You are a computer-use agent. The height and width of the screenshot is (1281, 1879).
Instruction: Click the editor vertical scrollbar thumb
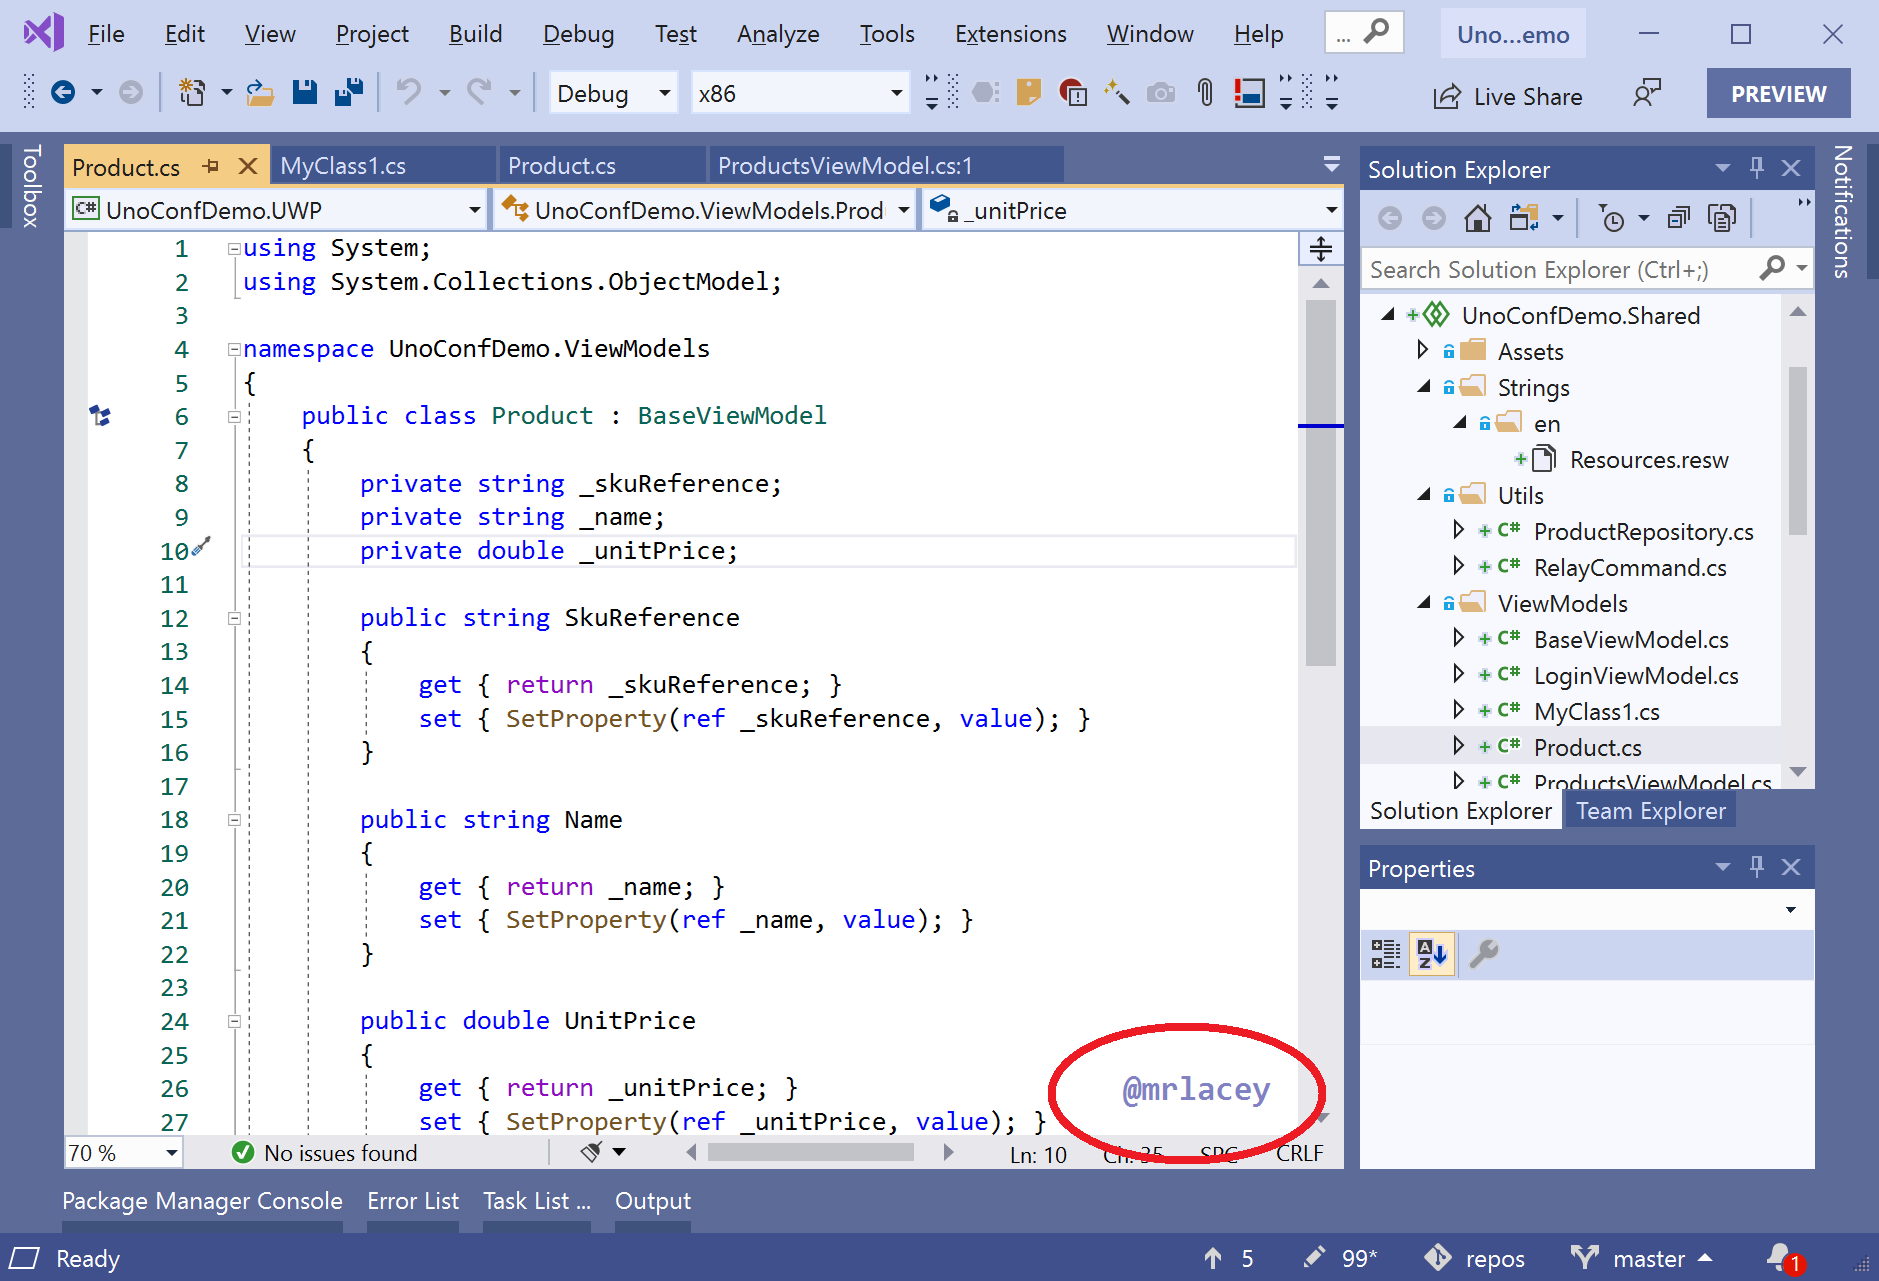1321,482
